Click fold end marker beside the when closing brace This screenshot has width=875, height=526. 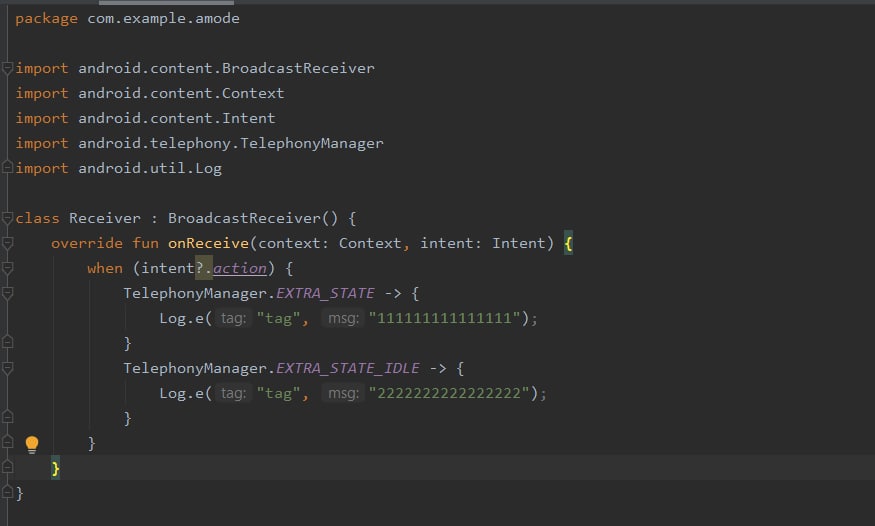pos(7,442)
